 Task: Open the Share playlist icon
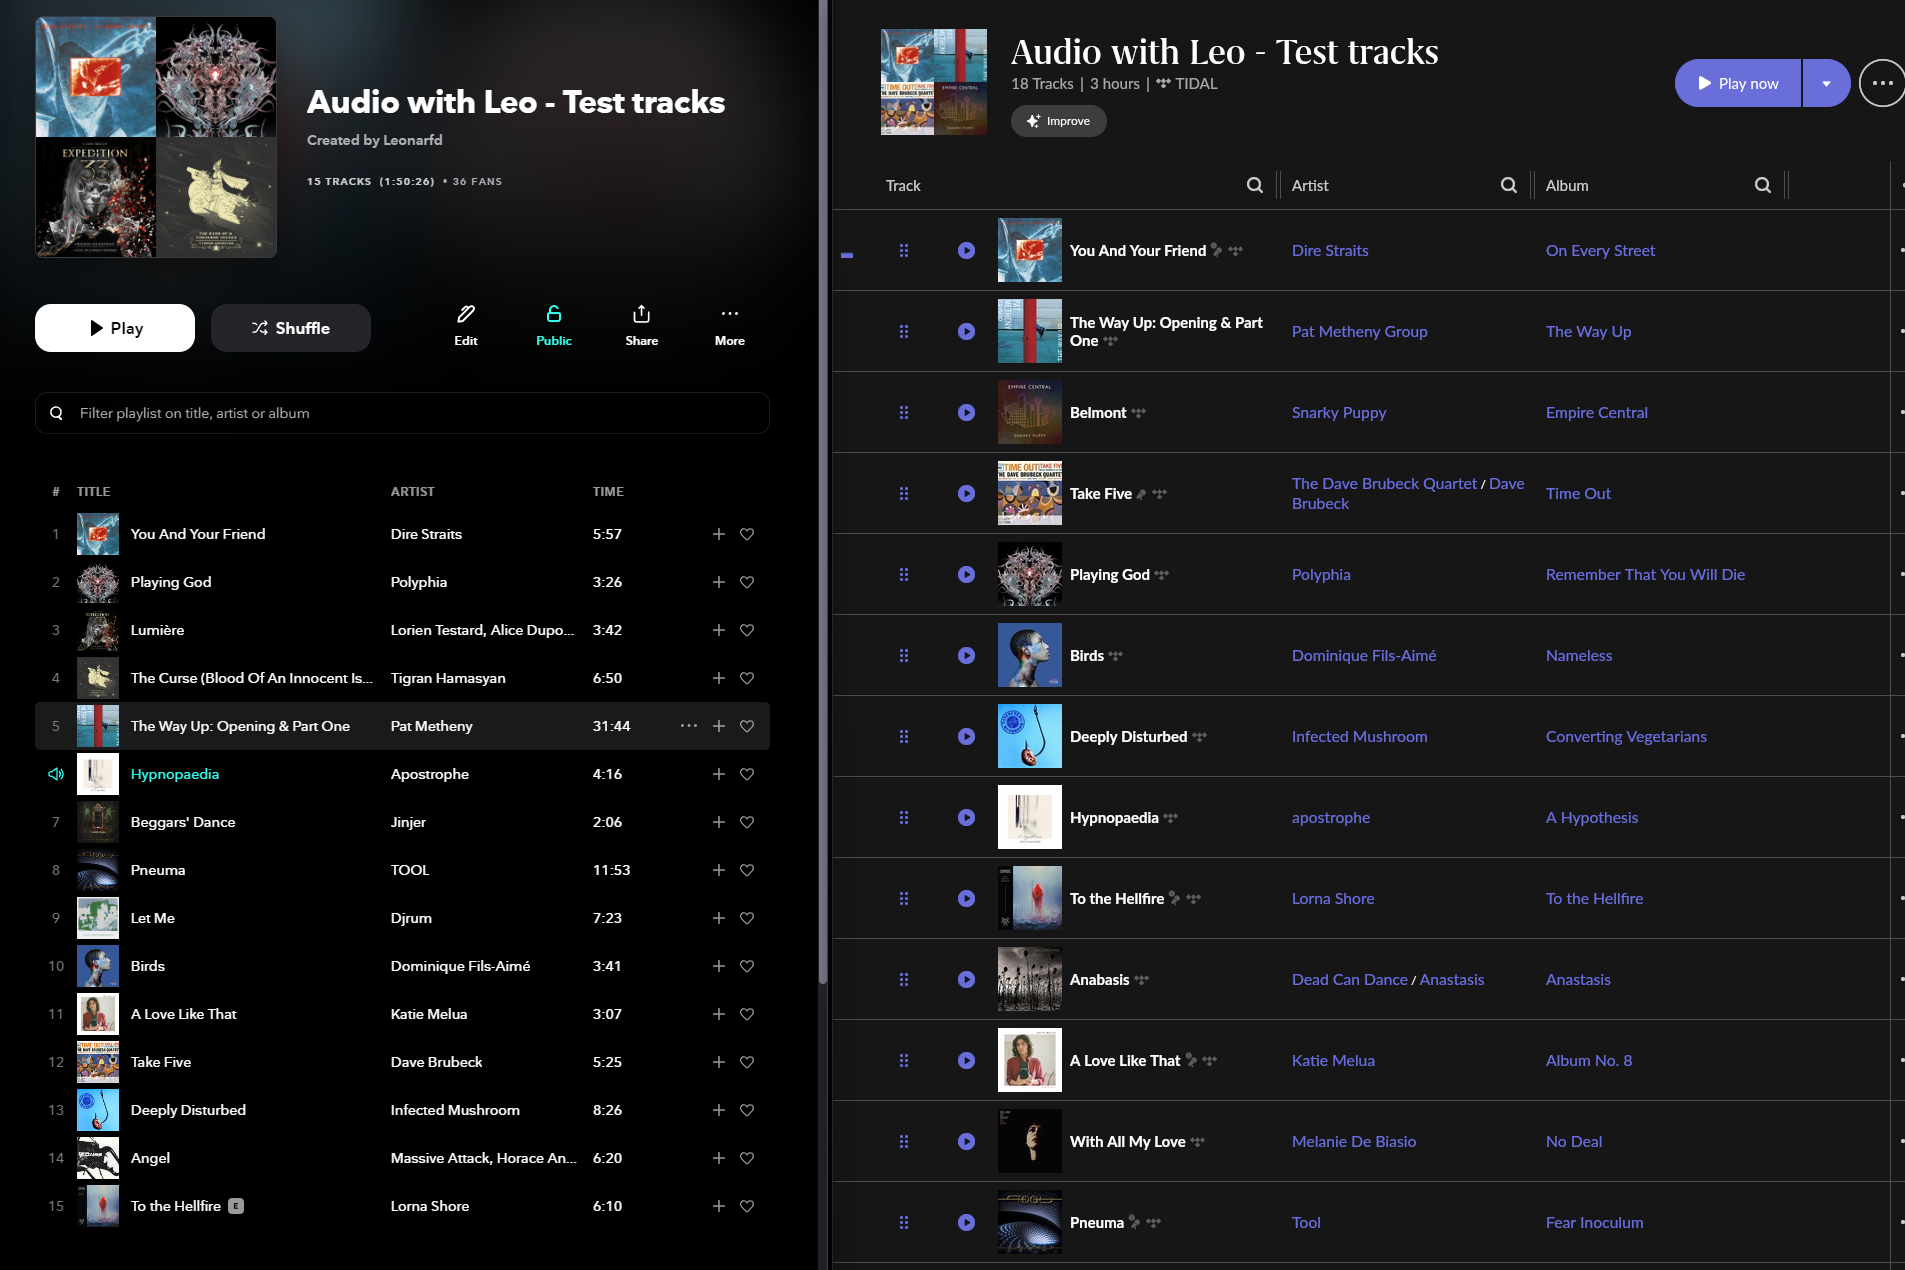(x=642, y=314)
